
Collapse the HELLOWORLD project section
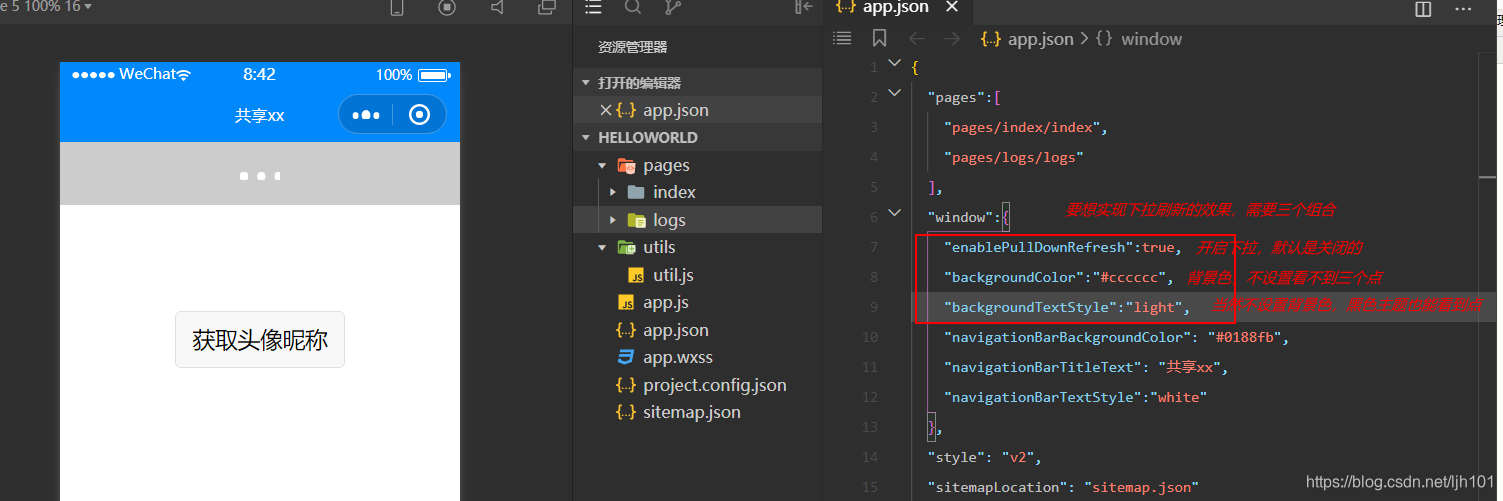697,137
